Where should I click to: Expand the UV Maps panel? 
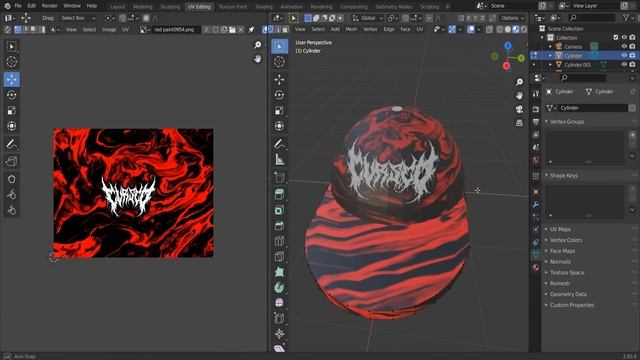point(560,229)
